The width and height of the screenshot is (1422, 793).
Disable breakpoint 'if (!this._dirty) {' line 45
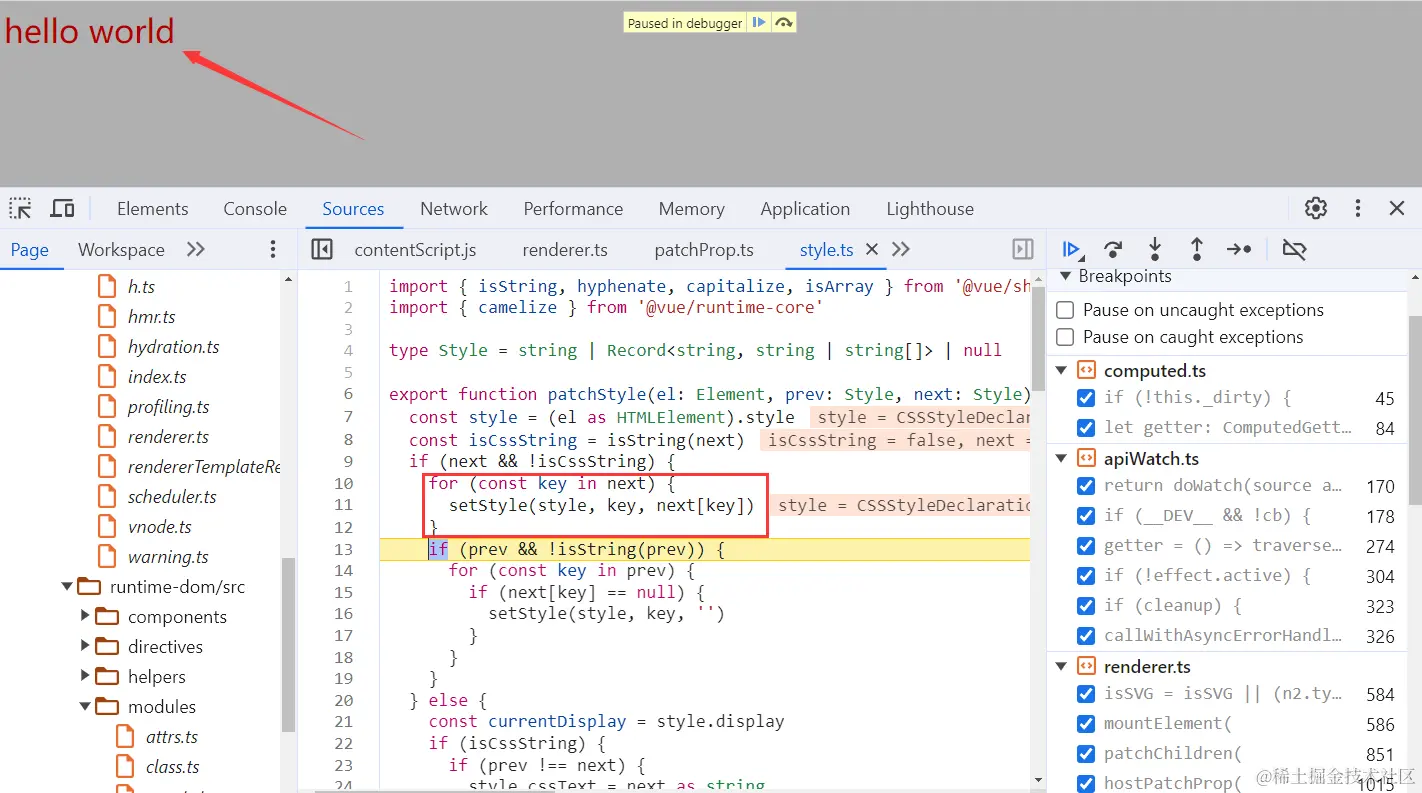pyautogui.click(x=1086, y=398)
